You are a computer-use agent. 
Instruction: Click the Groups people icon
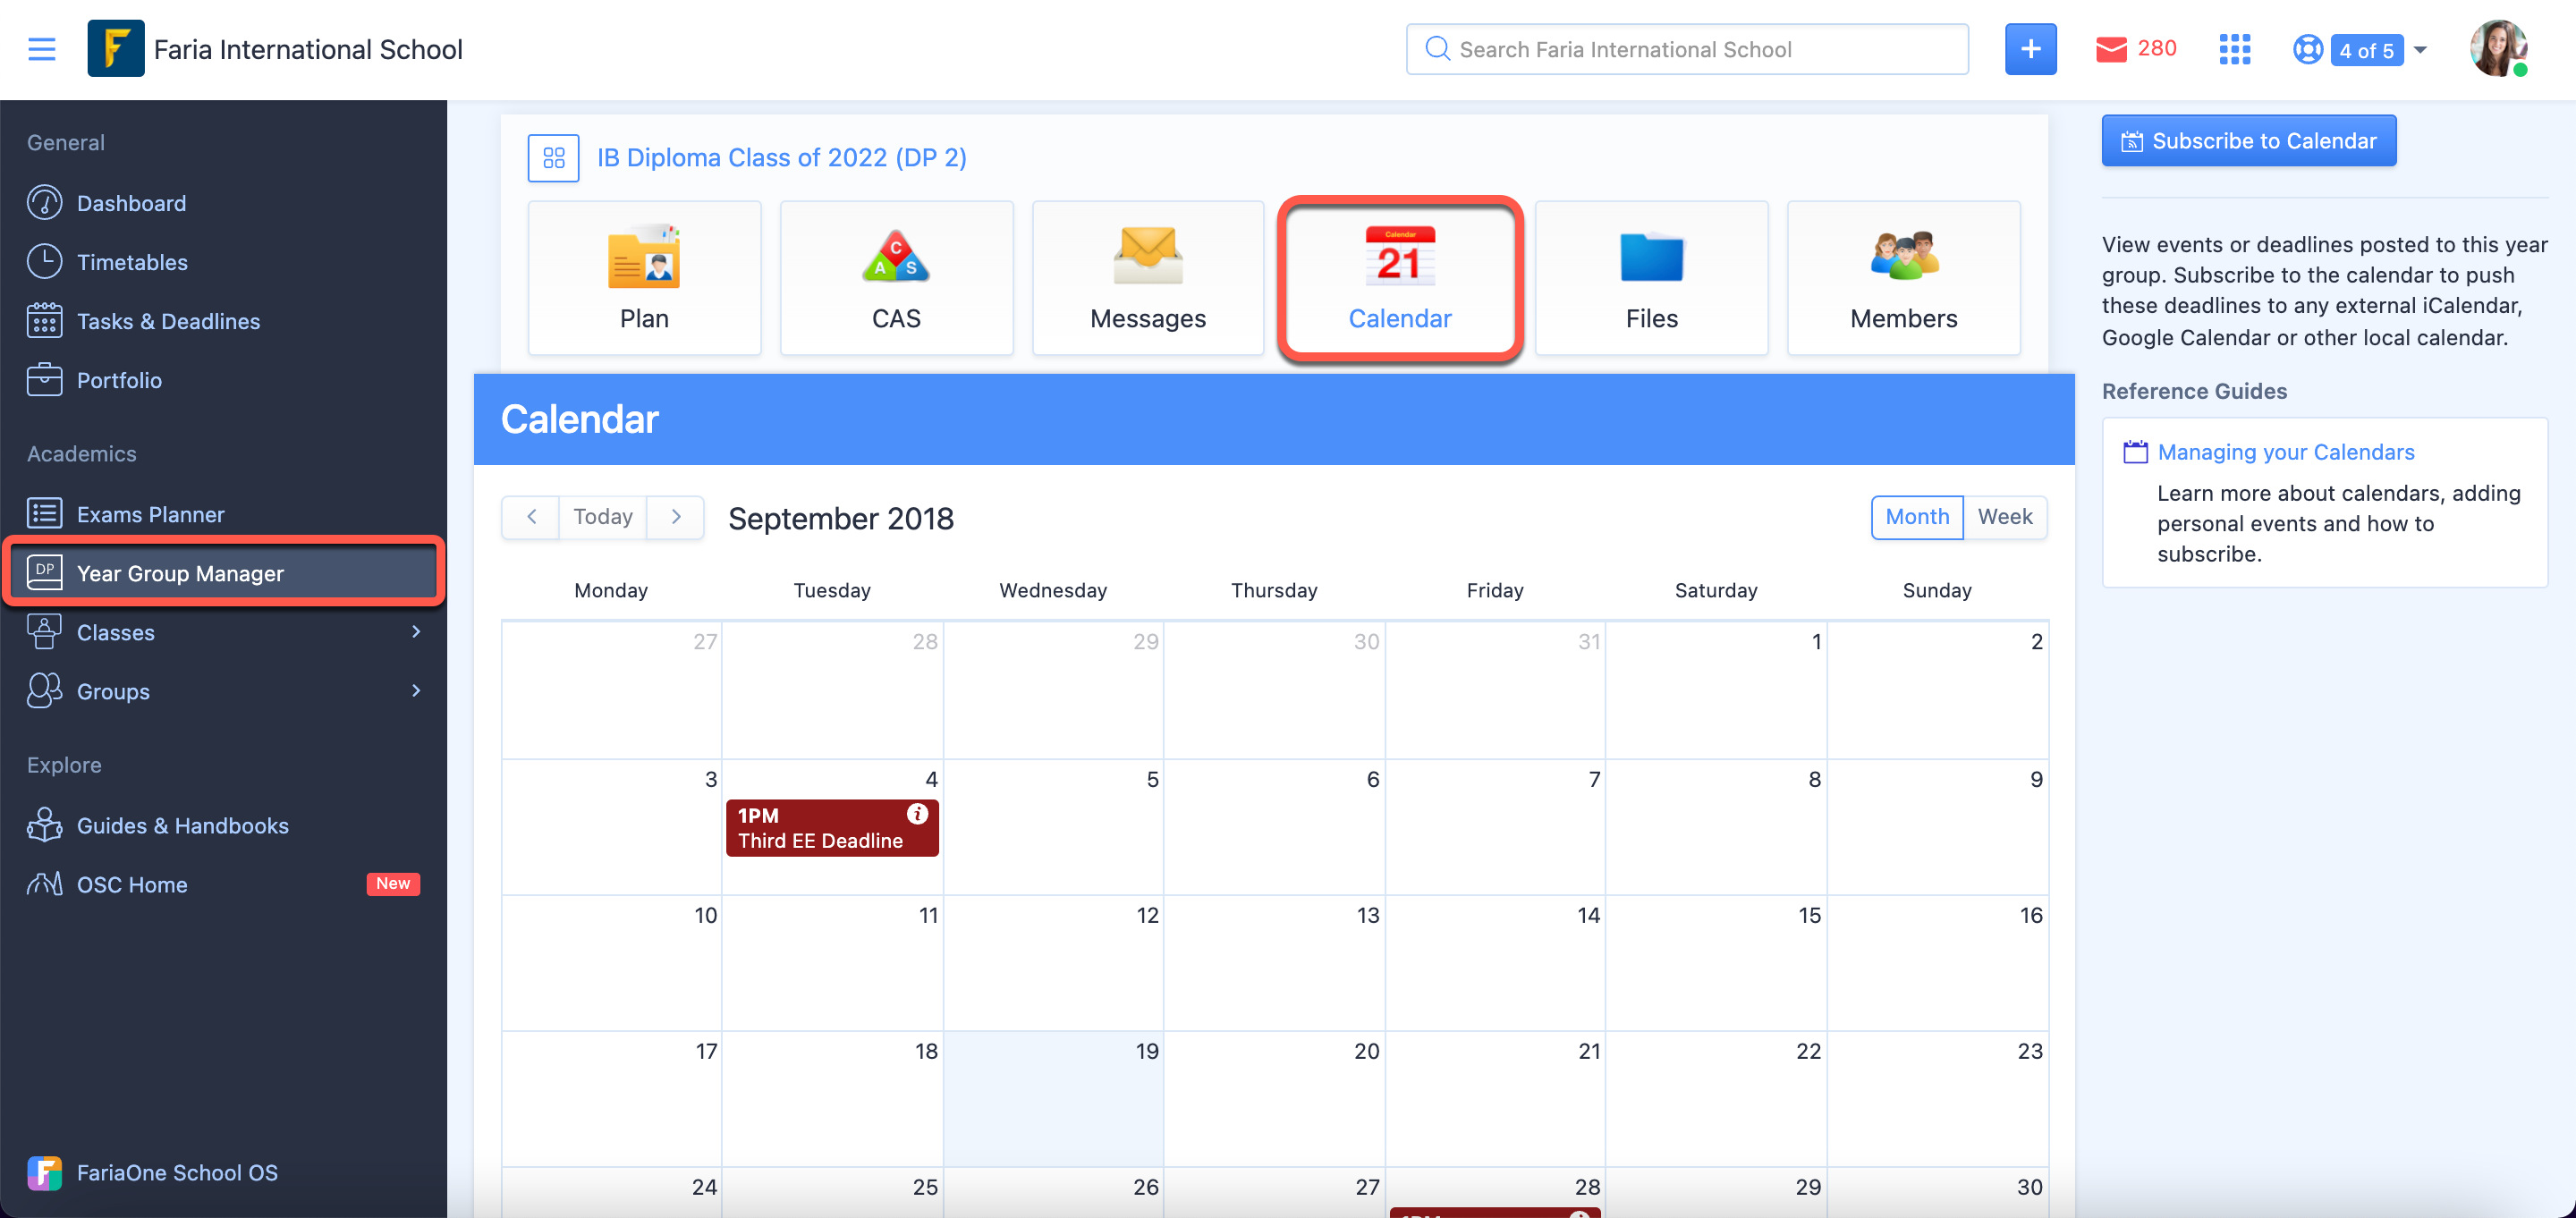pos(44,690)
